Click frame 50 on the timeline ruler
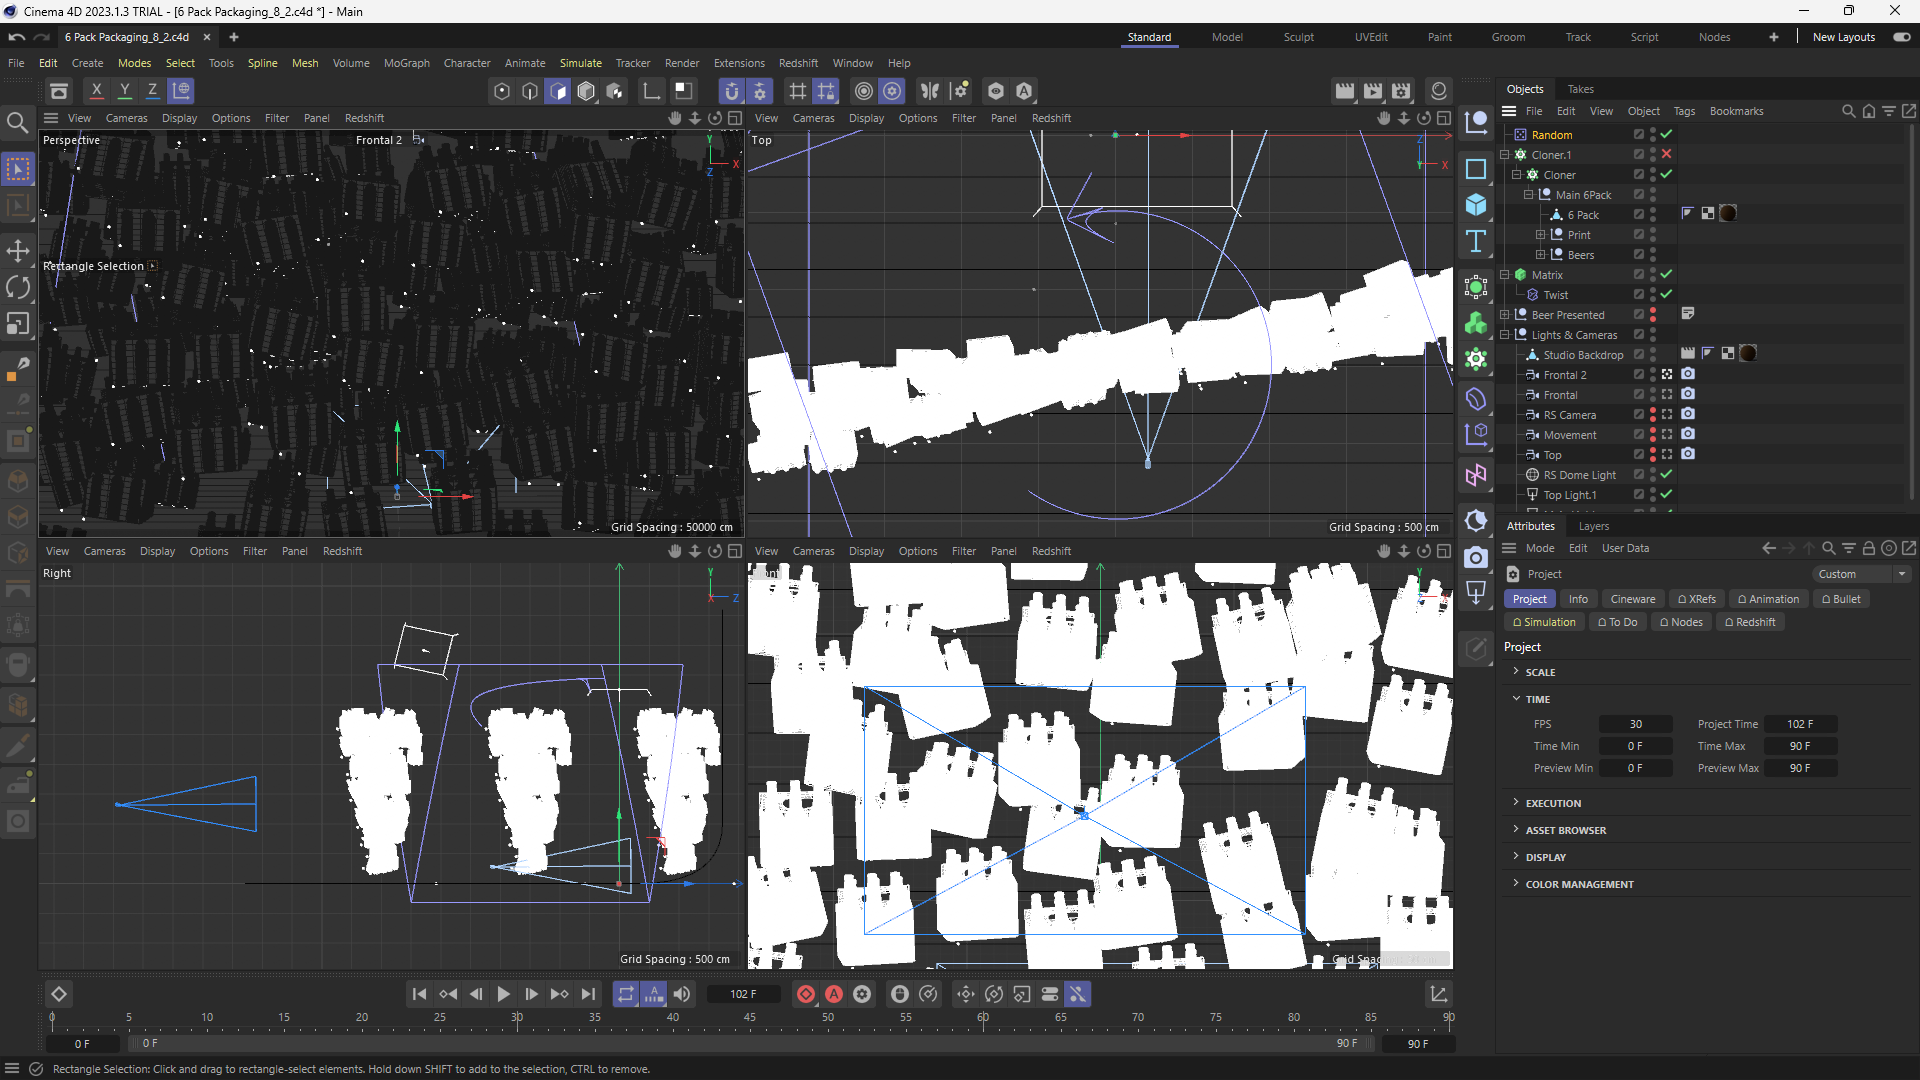The image size is (1920, 1080). (x=827, y=1017)
